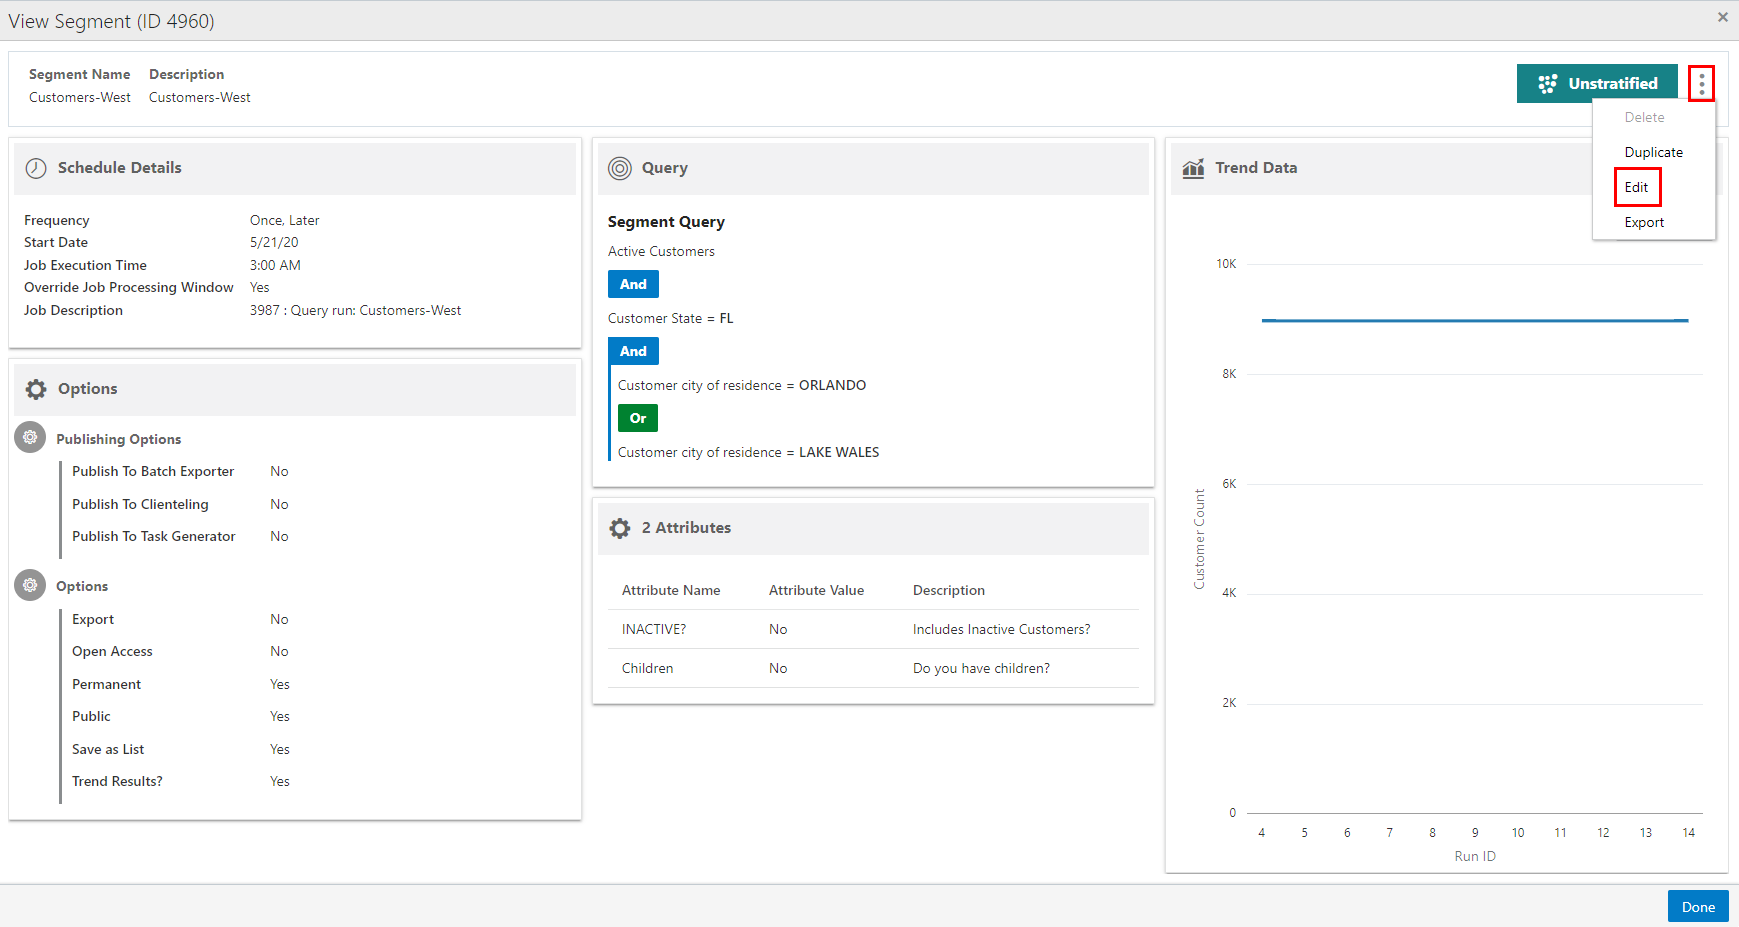Click the And badge below Customer State
The image size is (1739, 927).
633,351
